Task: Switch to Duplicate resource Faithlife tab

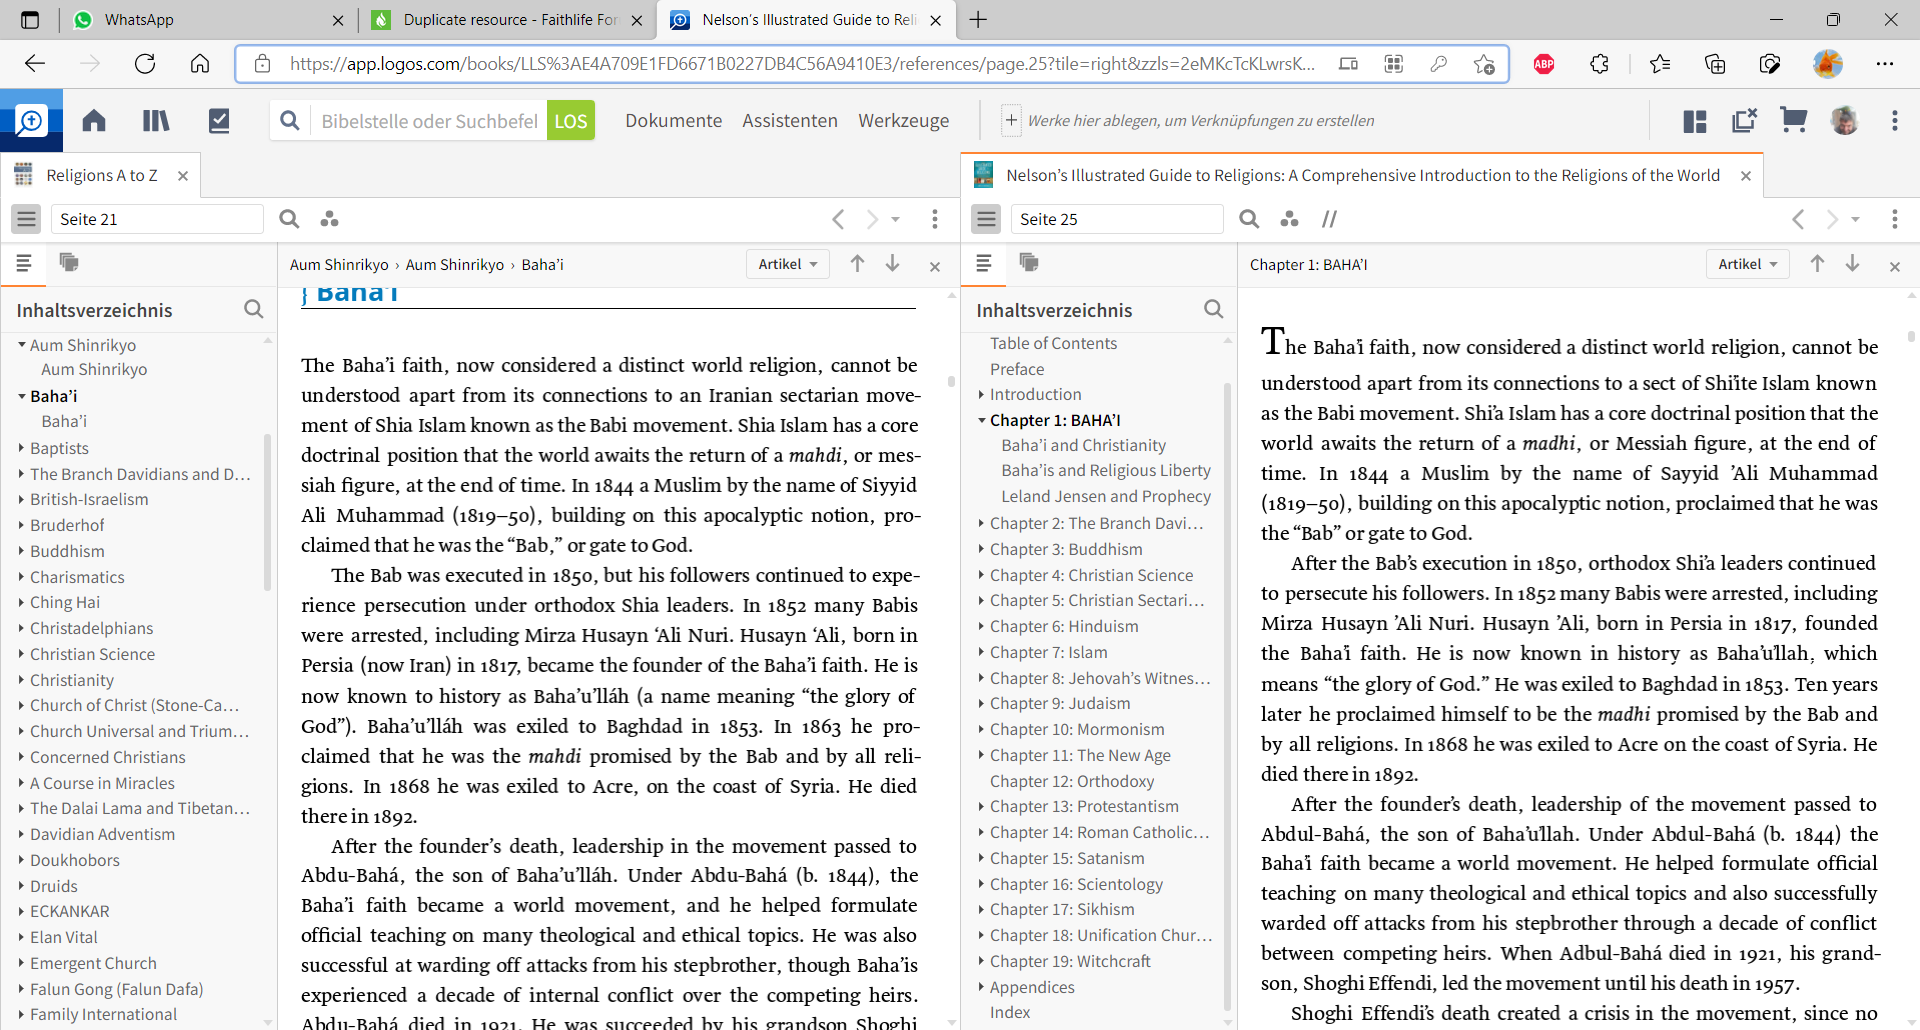Action: 508,20
